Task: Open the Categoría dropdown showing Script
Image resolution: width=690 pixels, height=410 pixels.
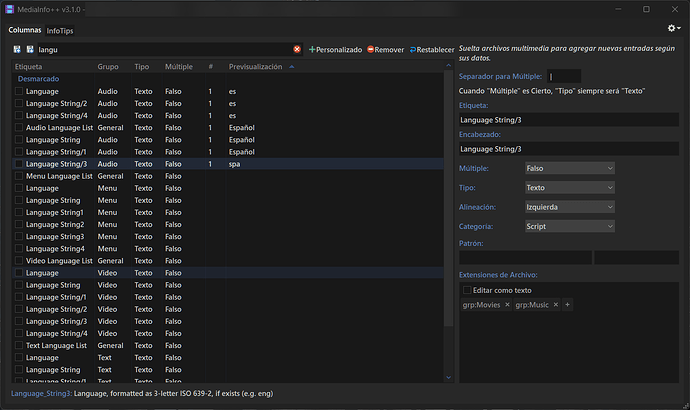Action: [569, 226]
